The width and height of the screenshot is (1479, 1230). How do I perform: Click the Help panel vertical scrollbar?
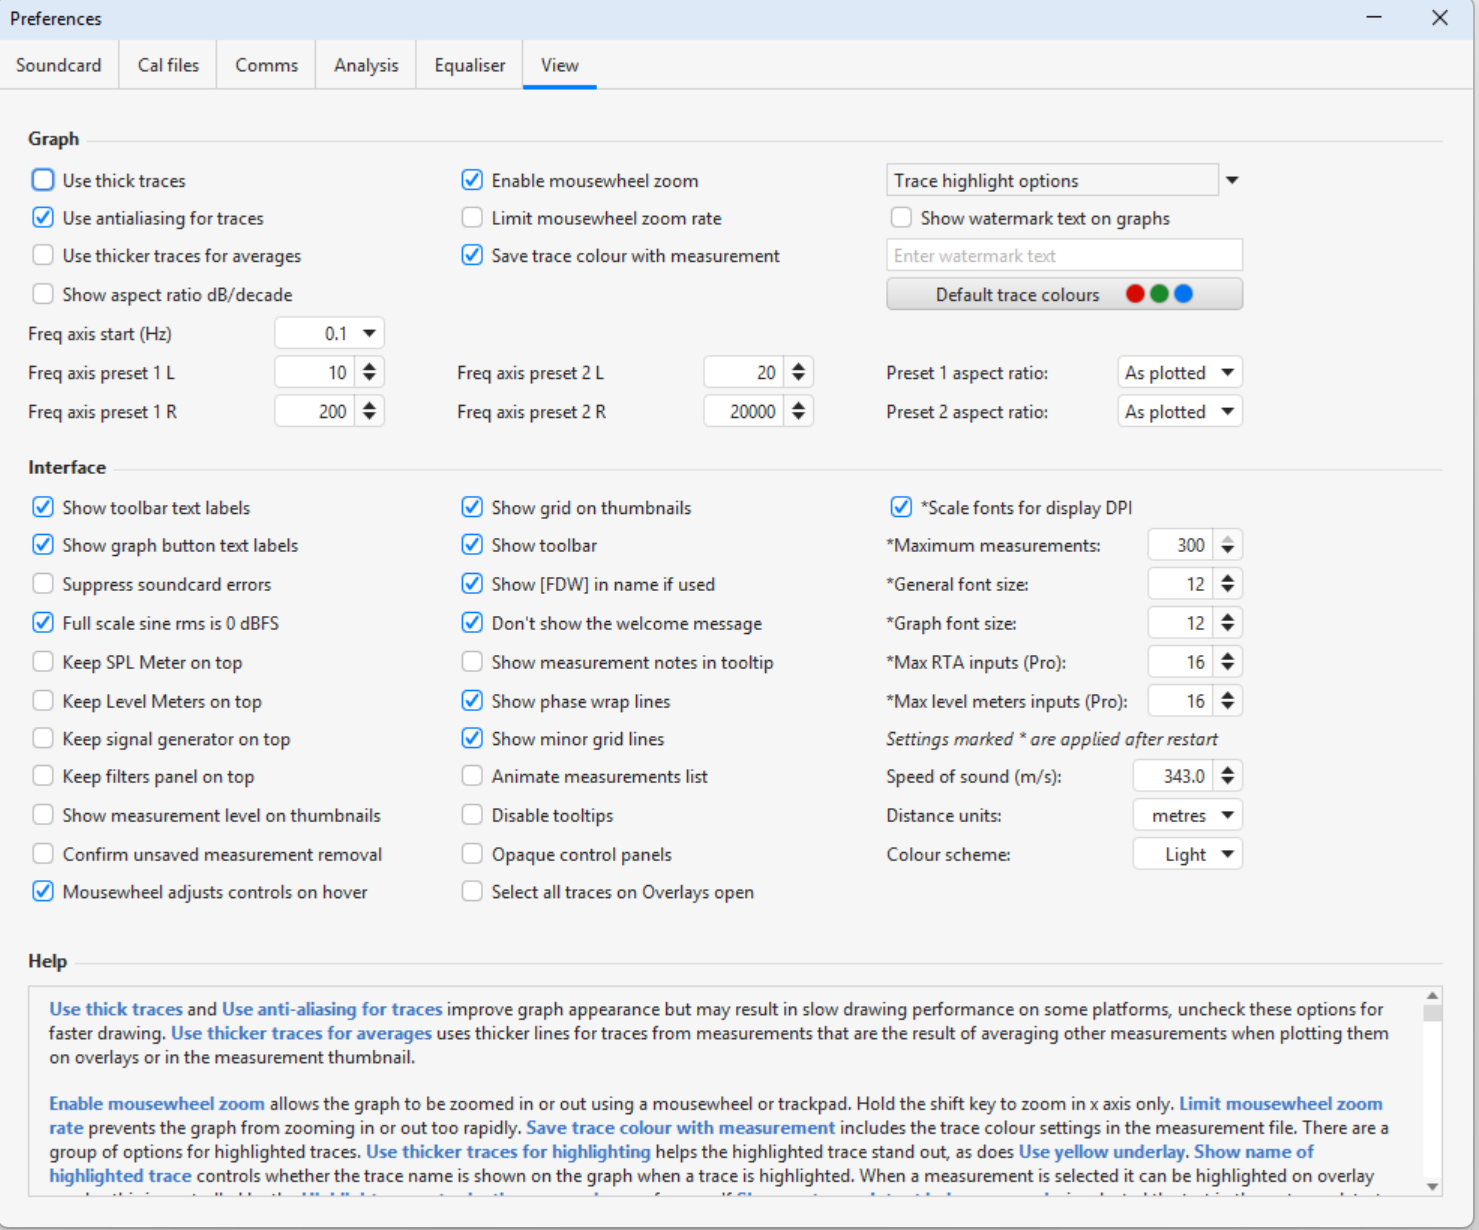(x=1432, y=1090)
